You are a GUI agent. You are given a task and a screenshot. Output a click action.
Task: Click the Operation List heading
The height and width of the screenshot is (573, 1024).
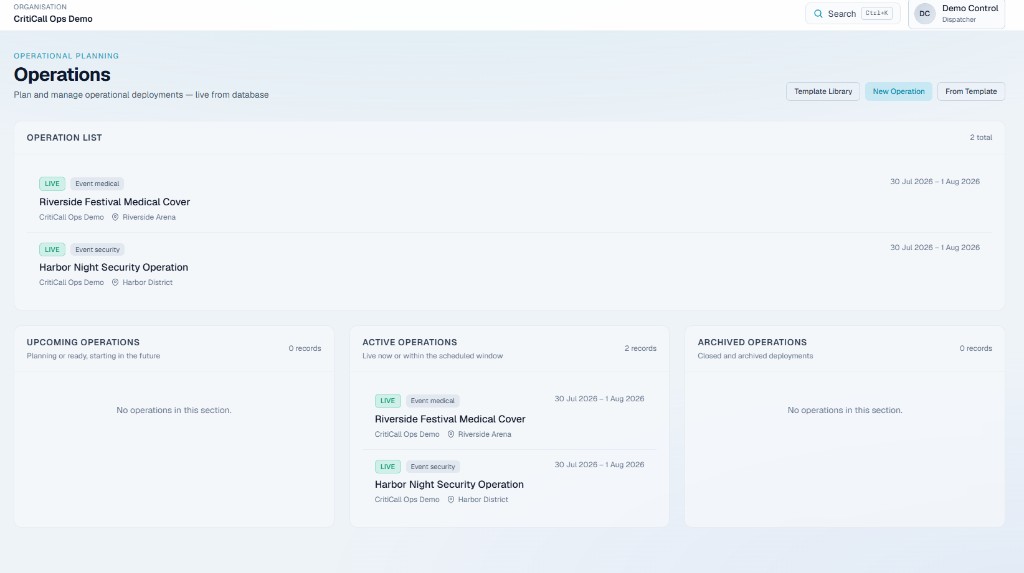click(x=64, y=138)
